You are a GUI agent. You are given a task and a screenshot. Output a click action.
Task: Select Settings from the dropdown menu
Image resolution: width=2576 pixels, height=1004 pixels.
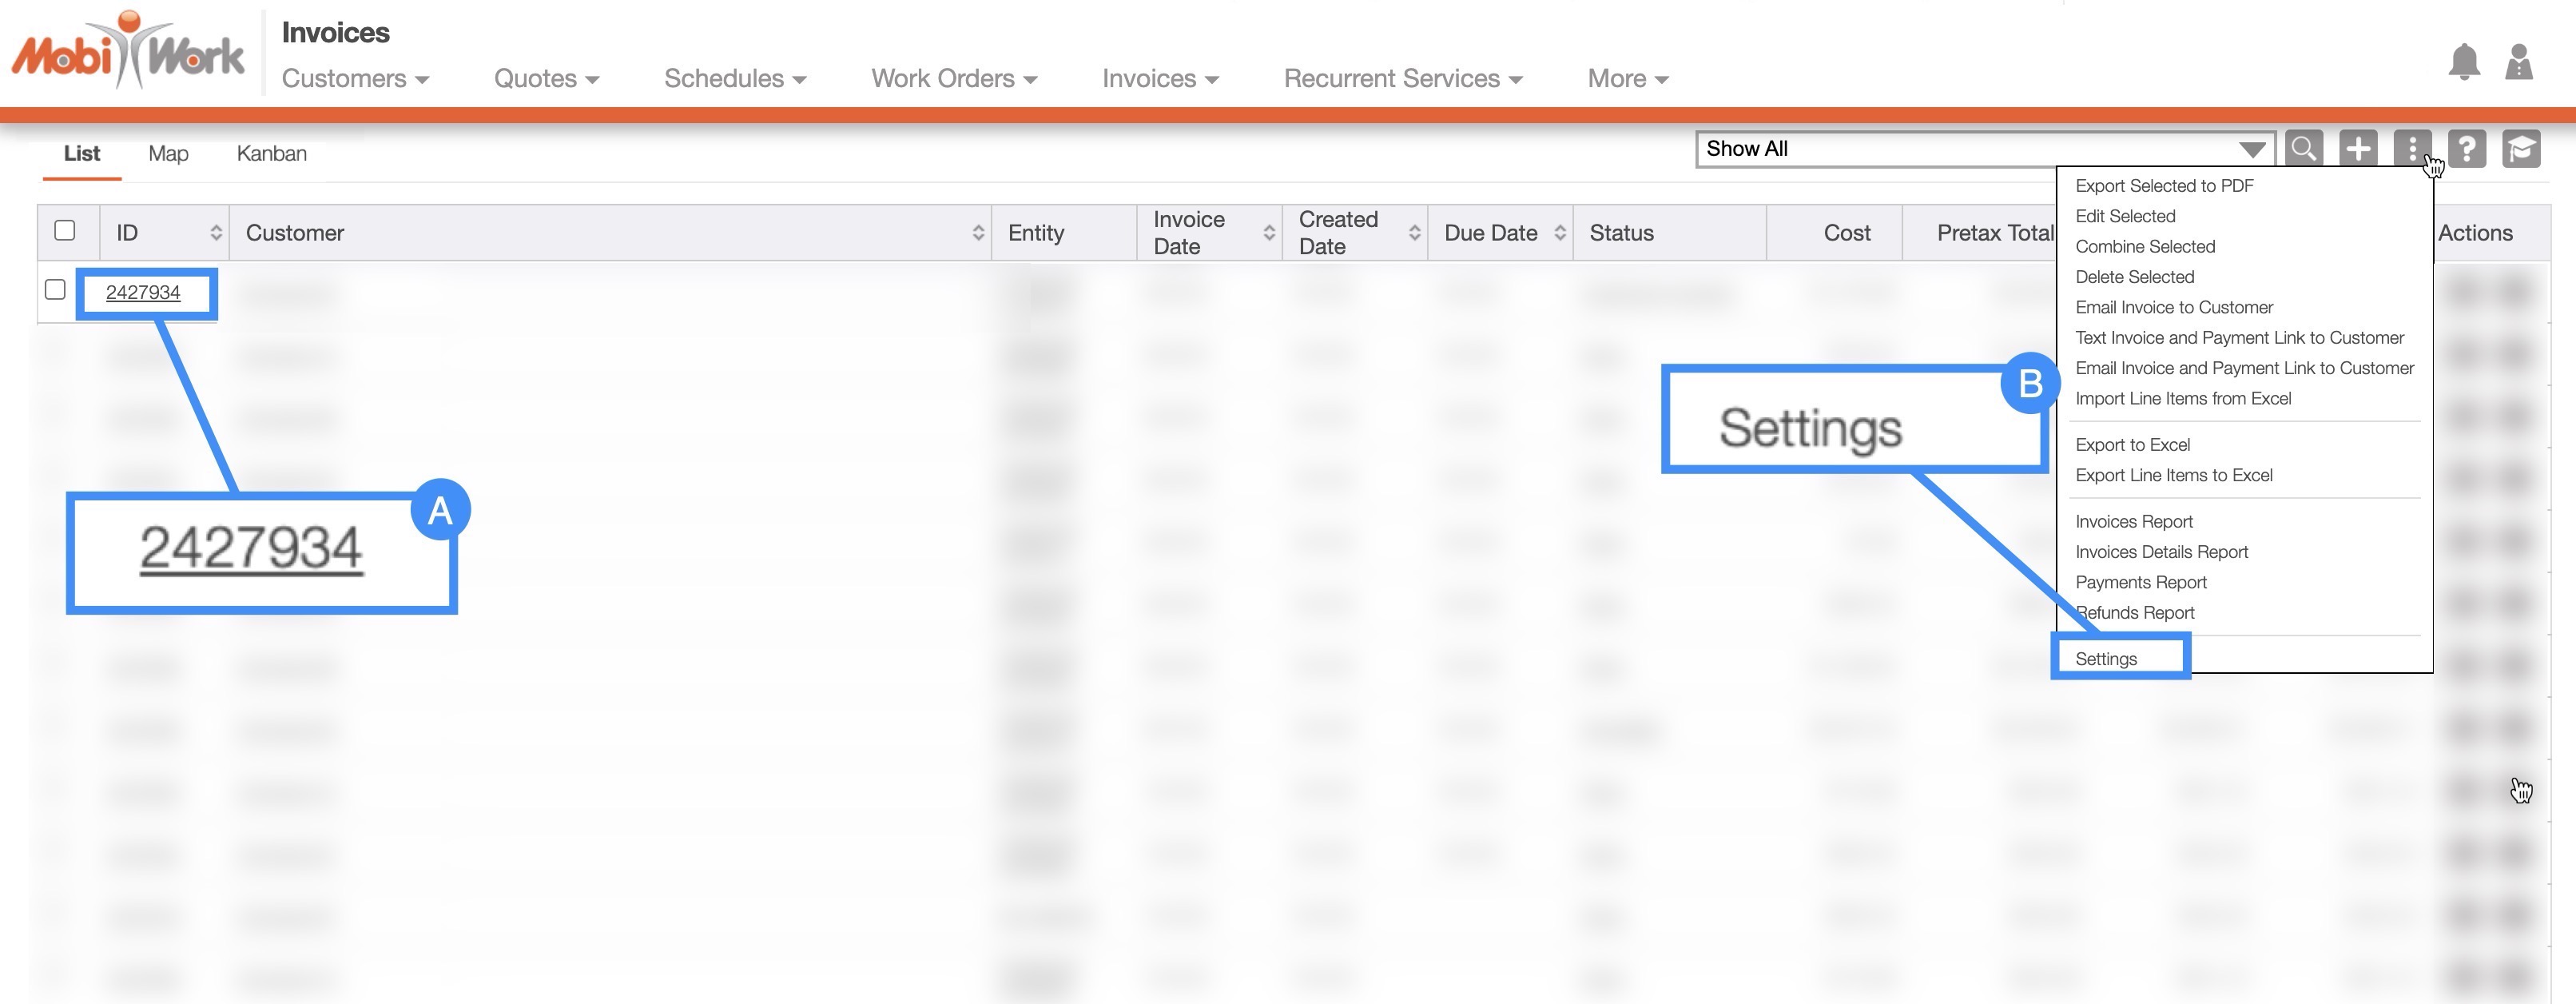(x=2106, y=659)
